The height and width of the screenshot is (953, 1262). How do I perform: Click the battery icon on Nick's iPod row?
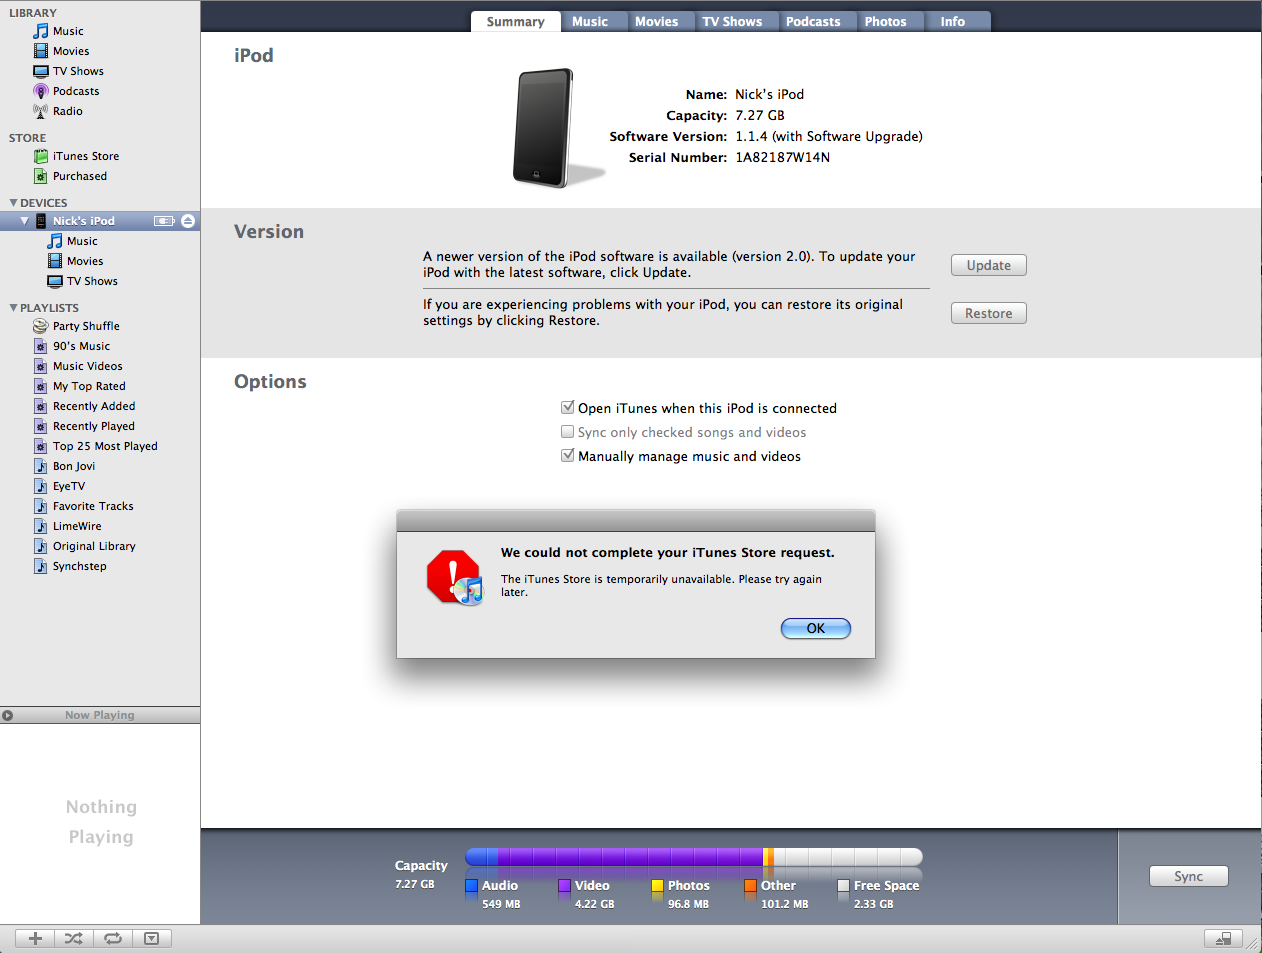164,221
